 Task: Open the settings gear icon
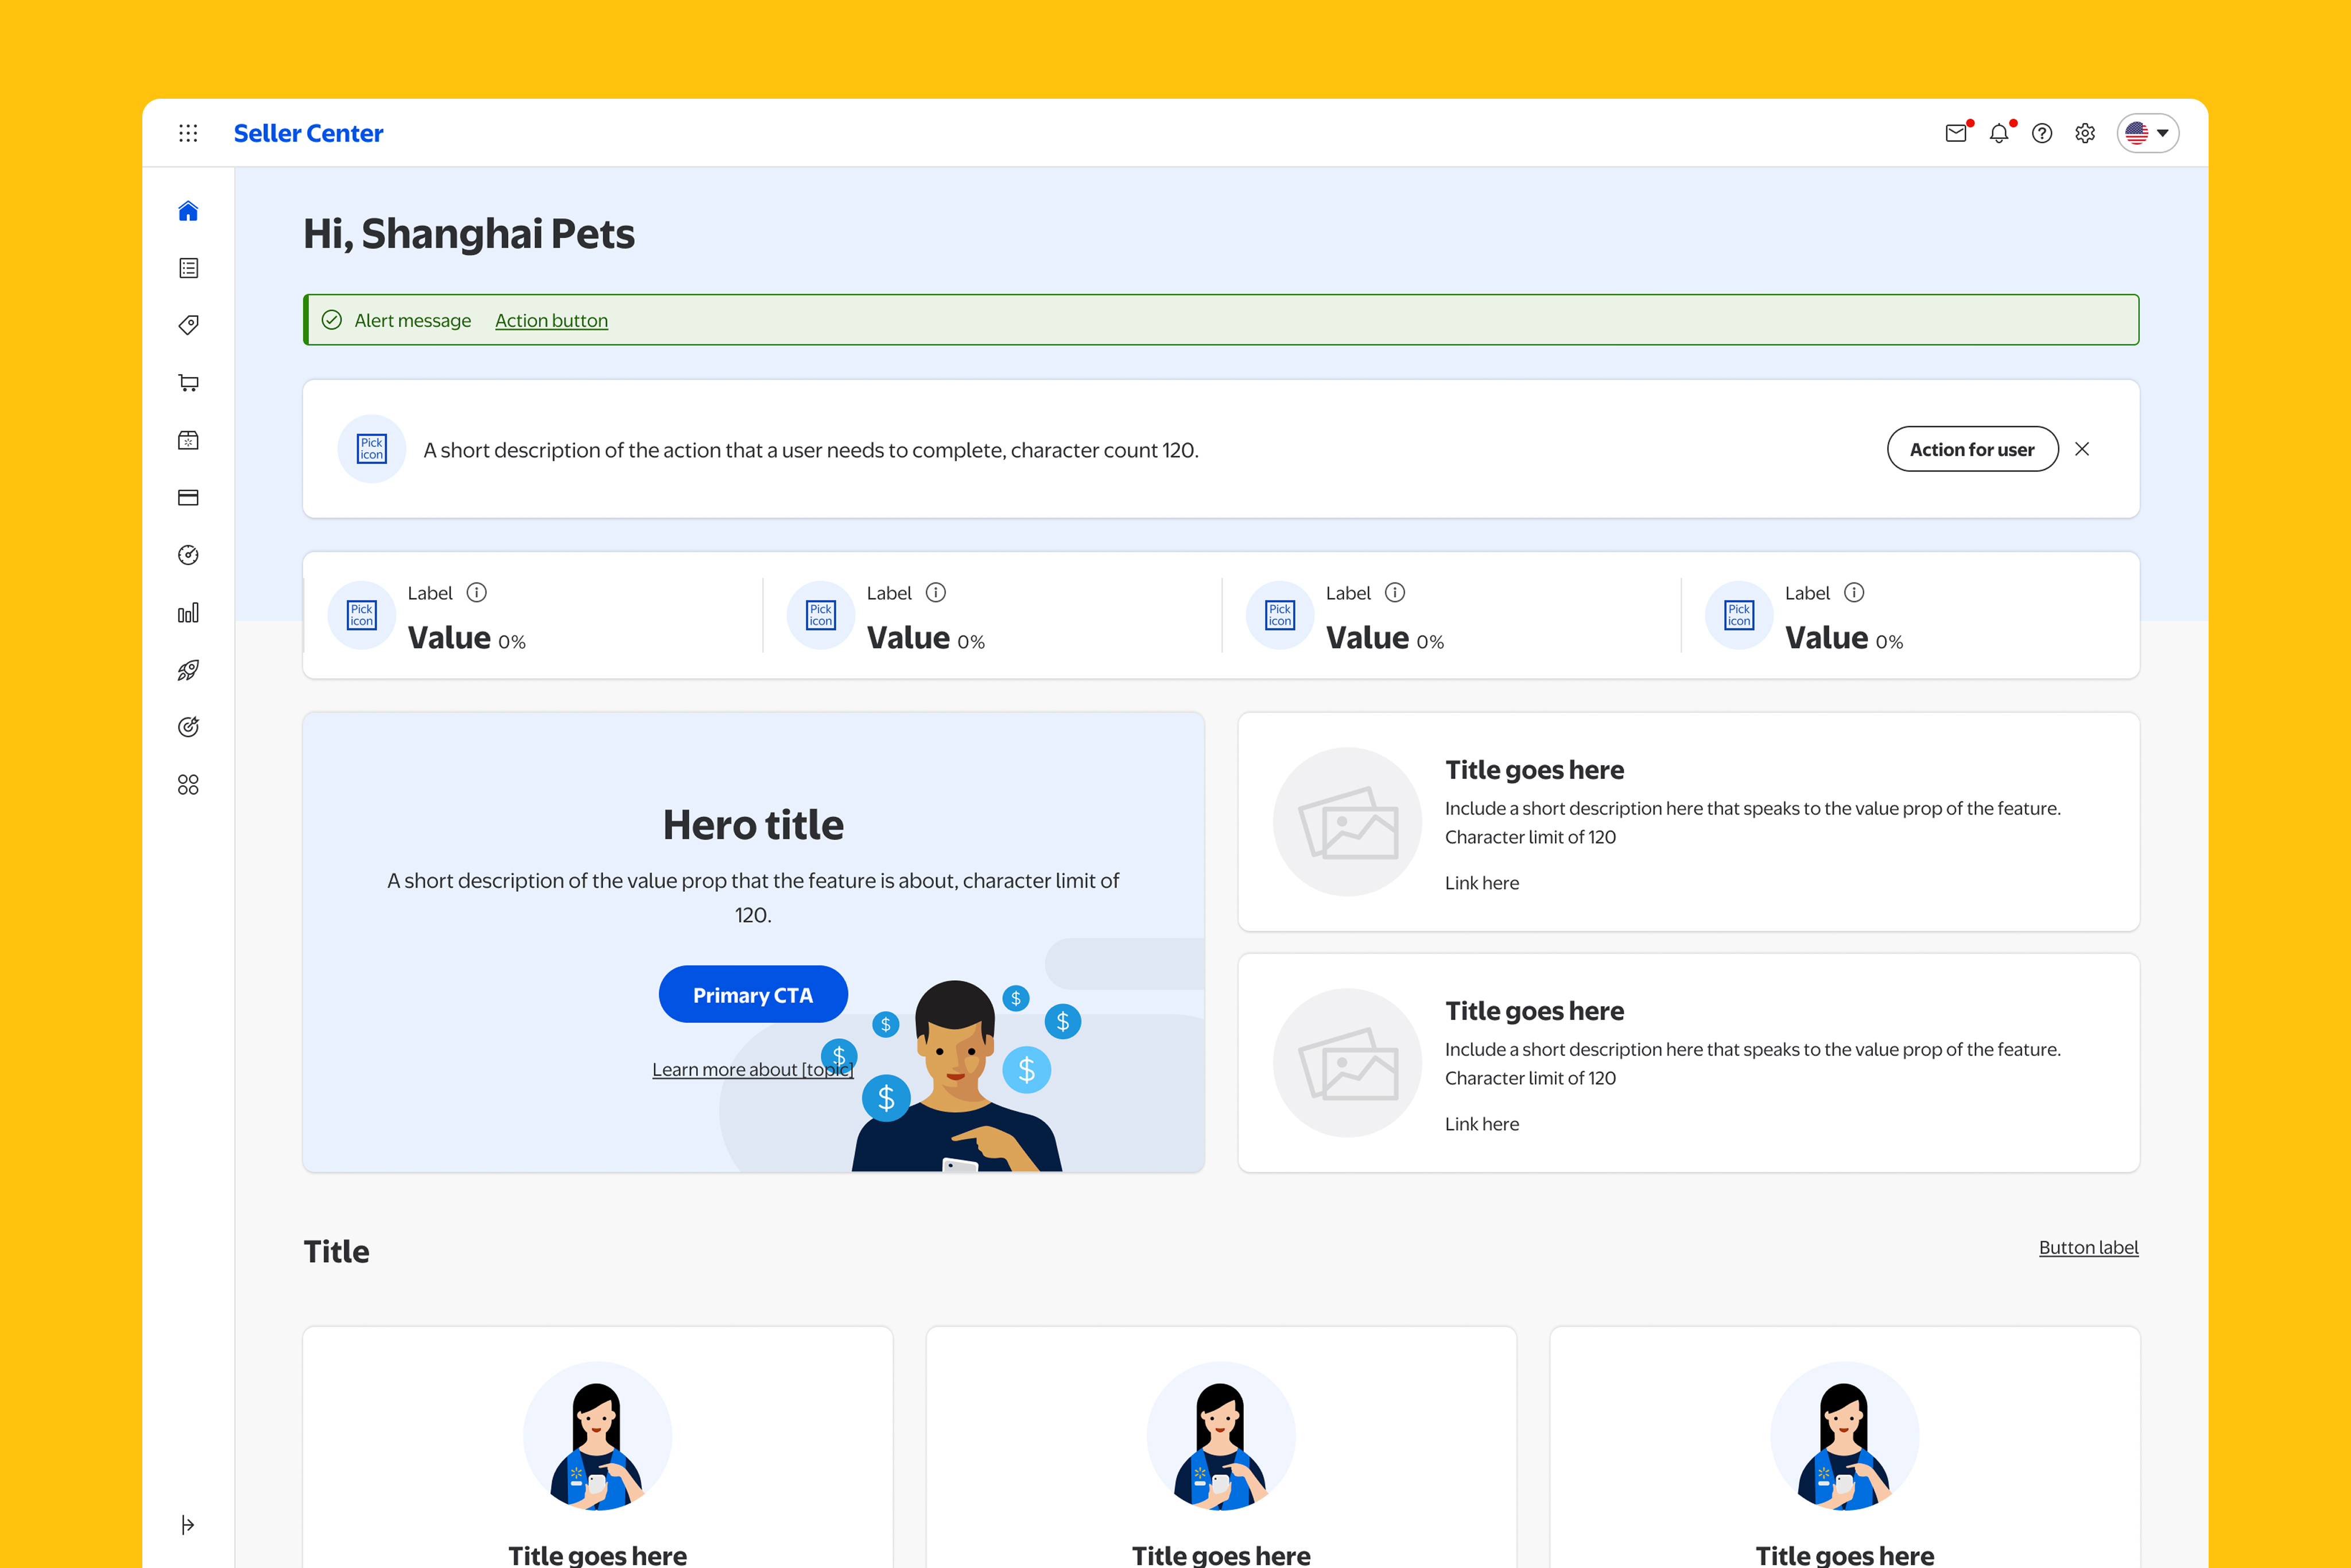(2085, 133)
